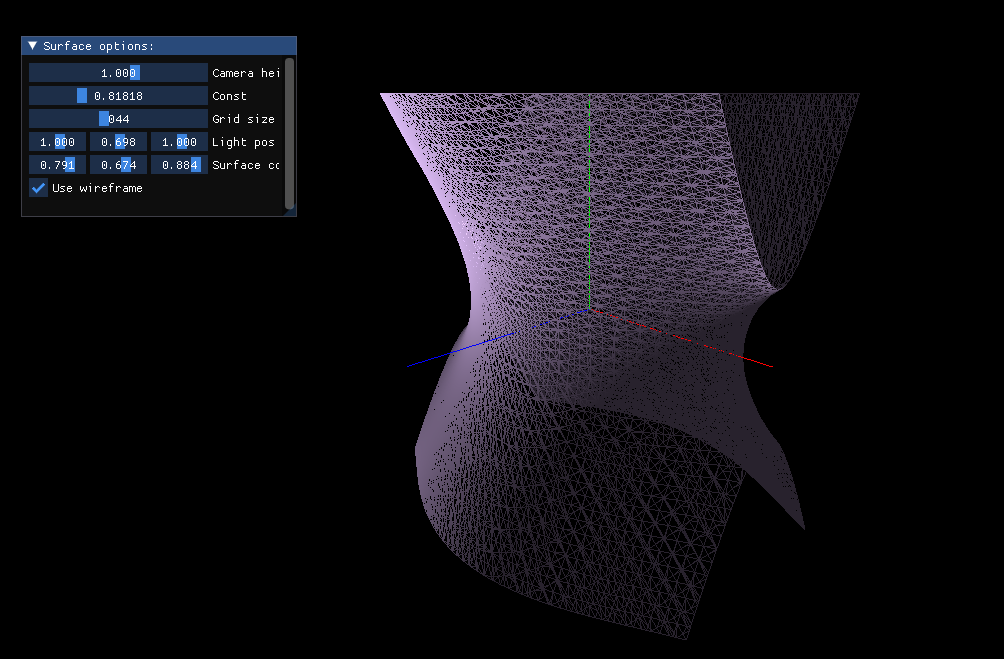Screen dimensions: 1004x659
Task: Adjust the Camera height slider
Action: [x=118, y=73]
